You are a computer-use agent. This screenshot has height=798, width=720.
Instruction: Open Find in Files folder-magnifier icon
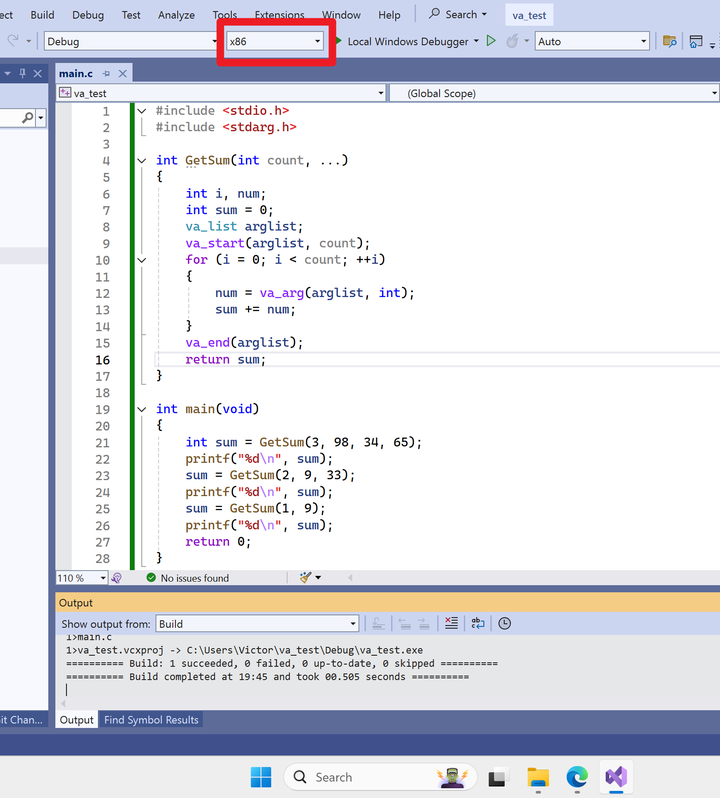tap(670, 41)
